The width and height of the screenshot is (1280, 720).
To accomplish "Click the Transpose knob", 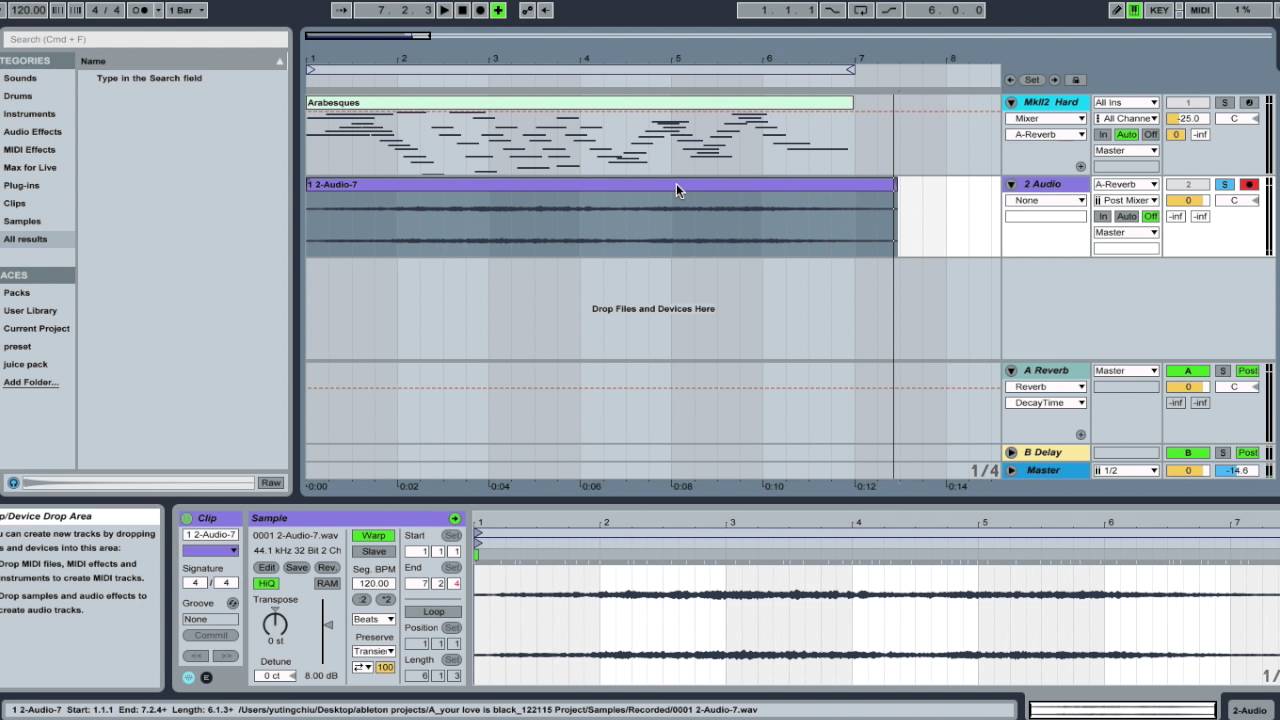I will click(275, 624).
